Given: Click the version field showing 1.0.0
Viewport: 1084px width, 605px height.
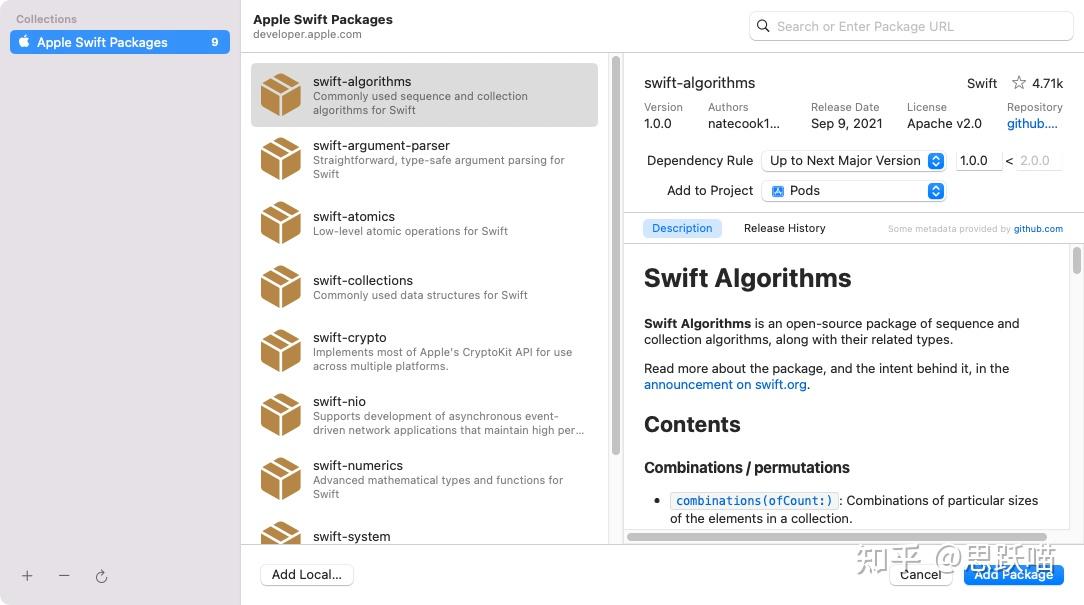Looking at the screenshot, I should click(x=977, y=160).
